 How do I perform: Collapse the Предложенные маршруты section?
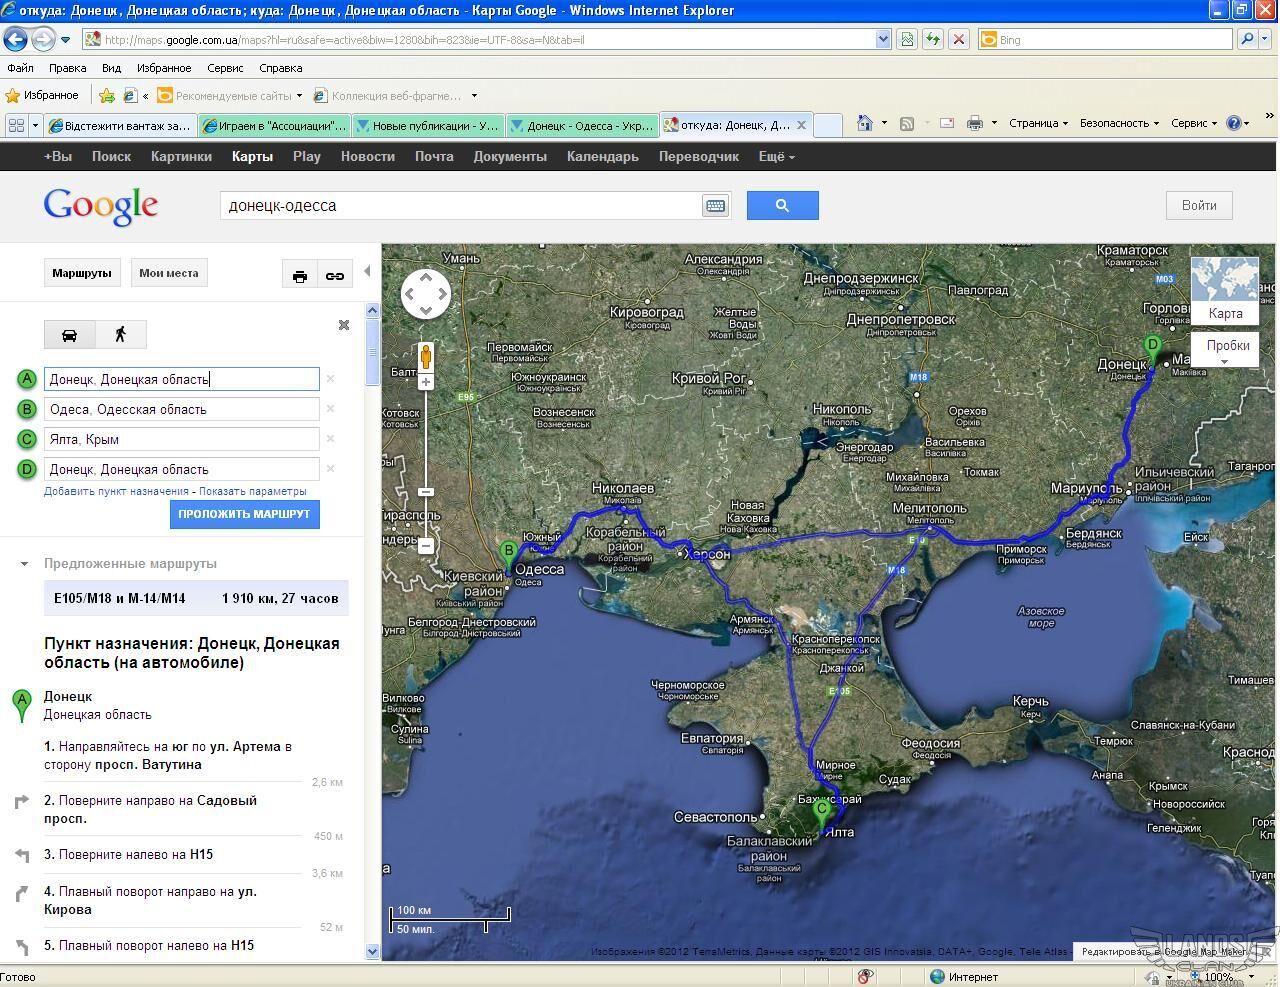[24, 564]
